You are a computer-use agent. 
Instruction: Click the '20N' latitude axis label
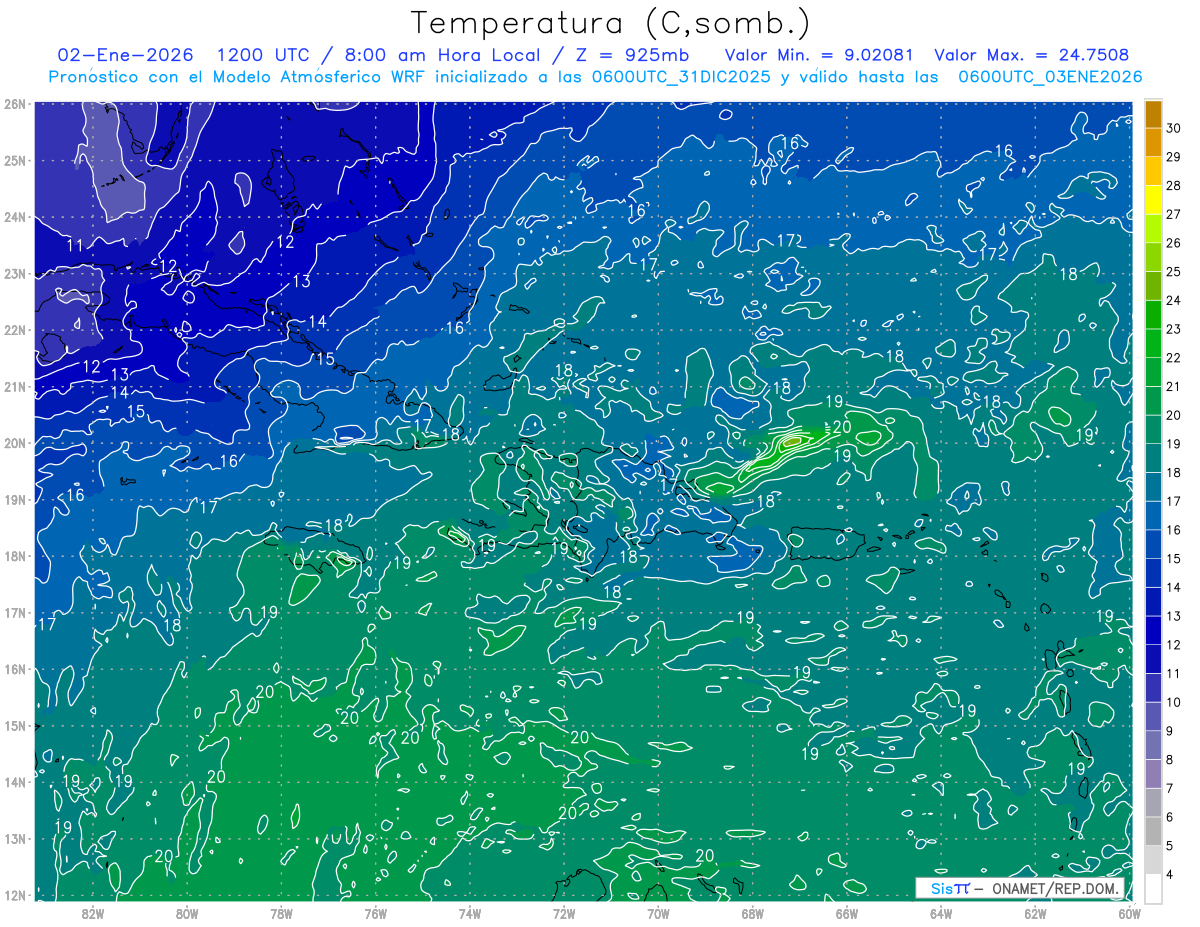click(14, 443)
